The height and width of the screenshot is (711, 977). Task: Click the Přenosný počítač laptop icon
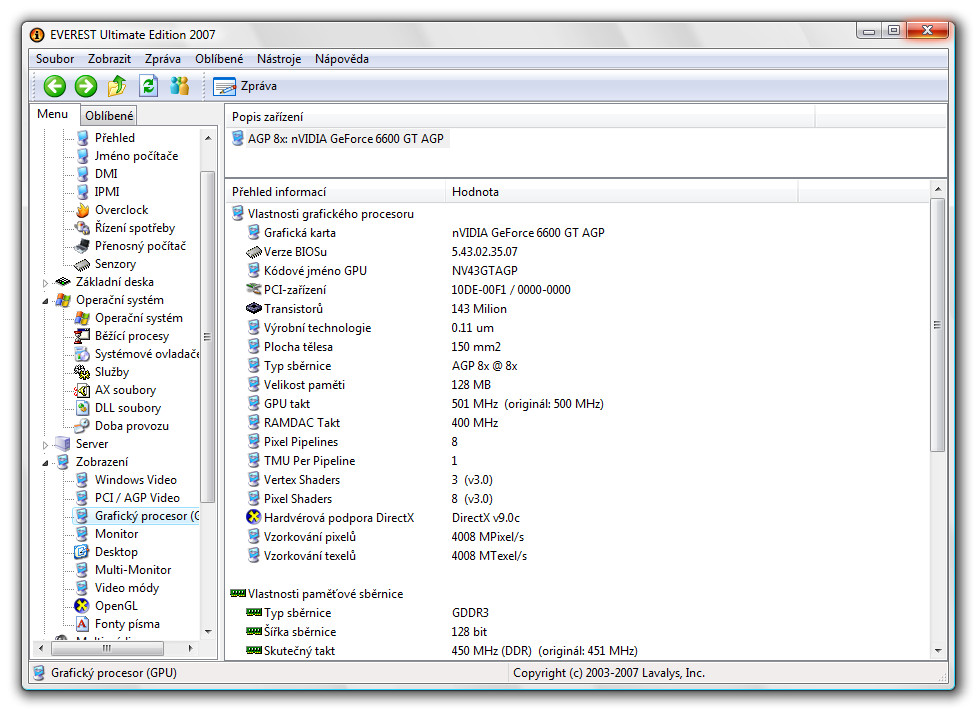[82, 246]
